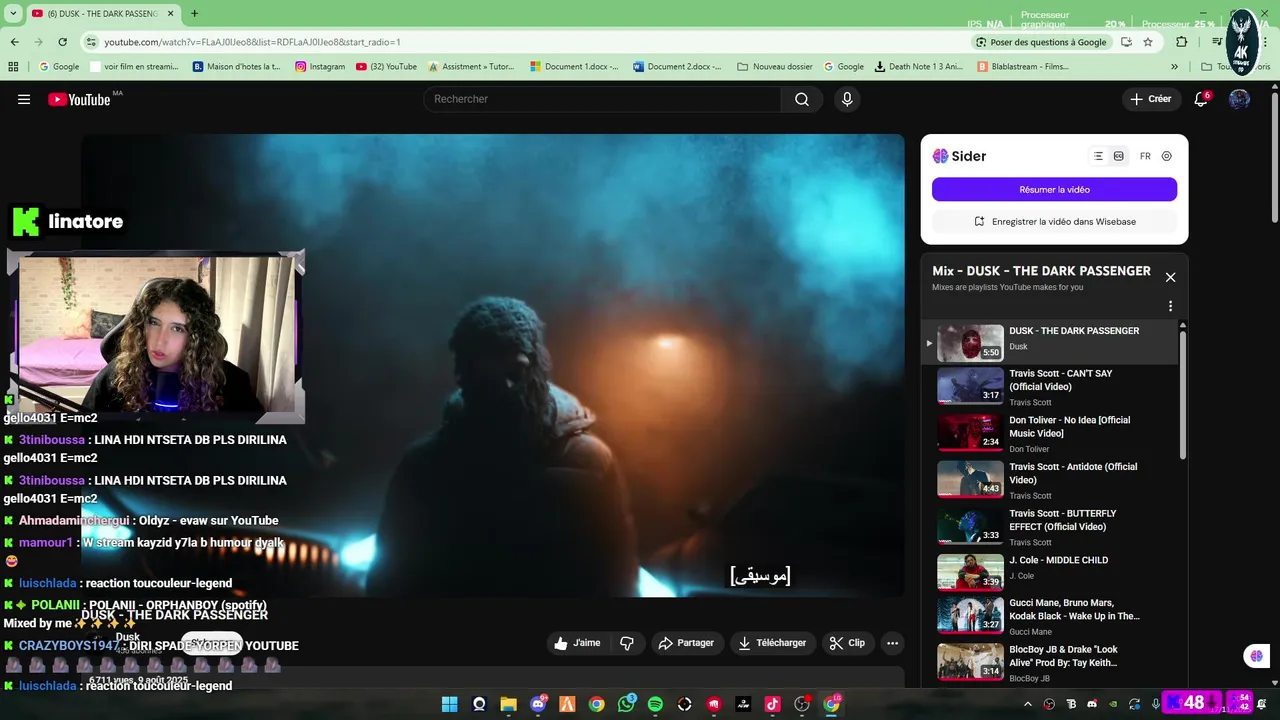Select BlocBoy JB & Drake Look Alive entry
The width and height of the screenshot is (1280, 720).
point(1050,666)
